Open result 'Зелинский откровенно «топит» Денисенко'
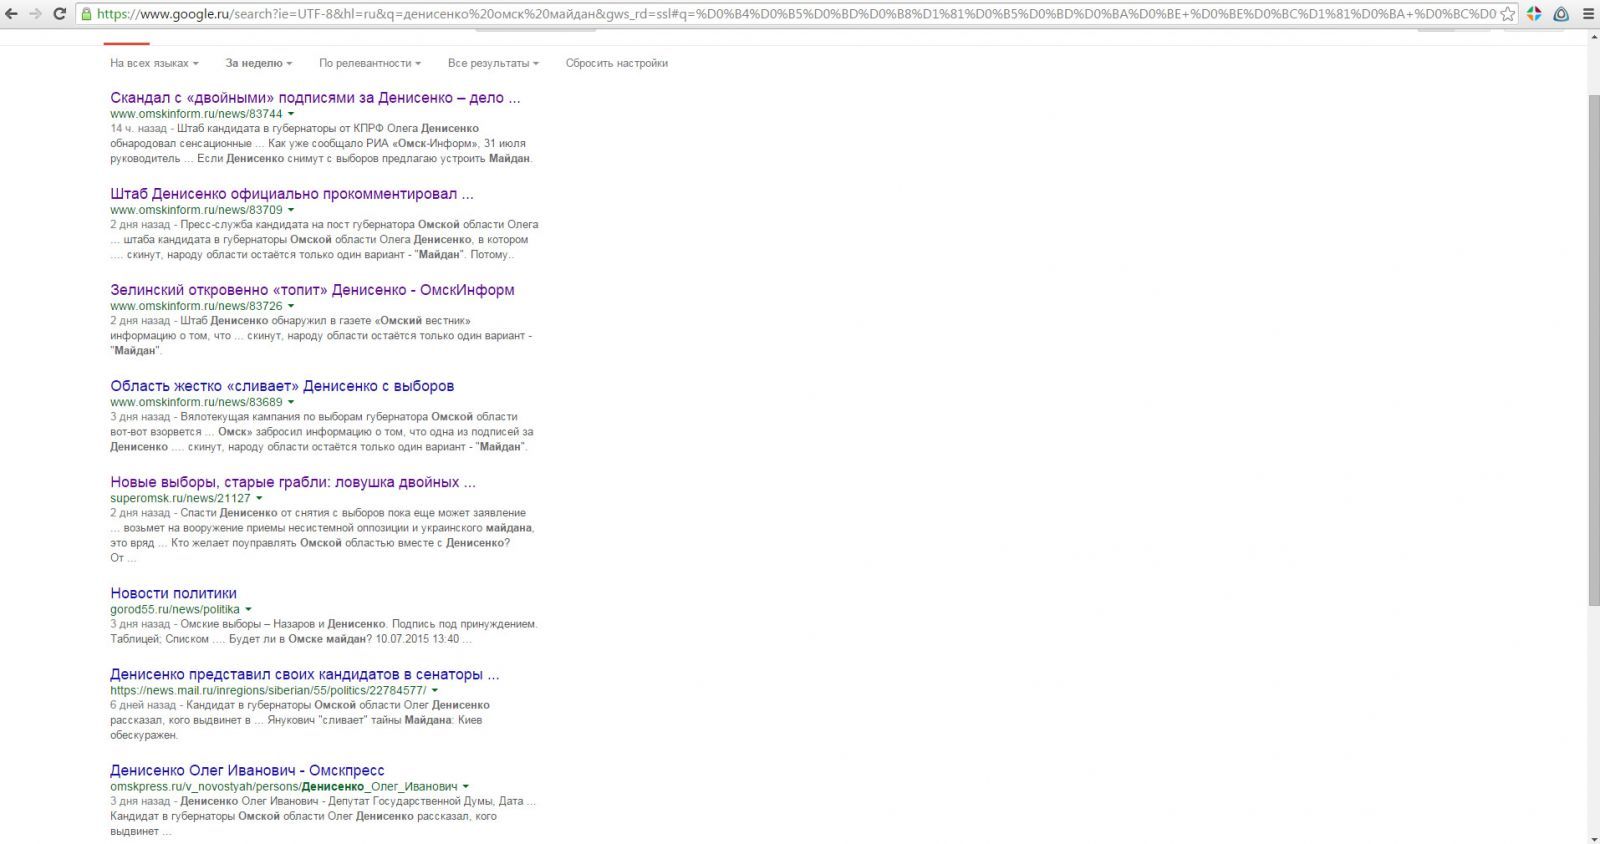Viewport: 1600px width, 844px height. pos(312,290)
